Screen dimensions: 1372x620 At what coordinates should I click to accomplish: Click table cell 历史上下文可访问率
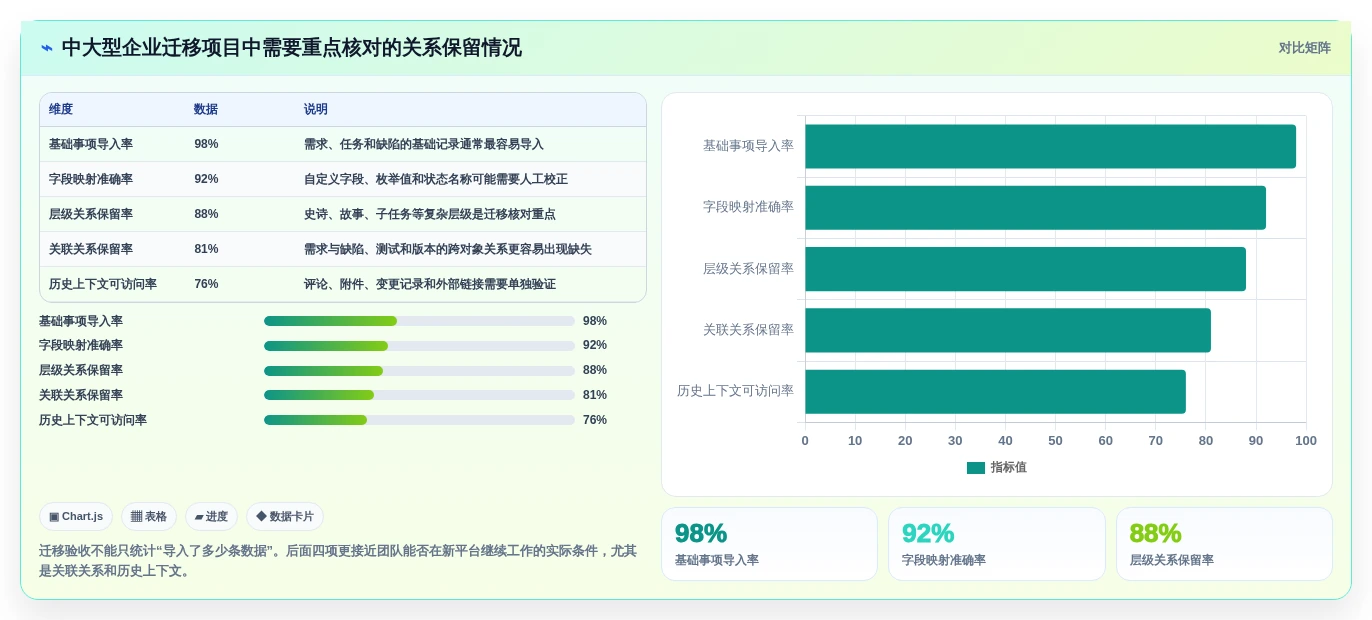(103, 284)
